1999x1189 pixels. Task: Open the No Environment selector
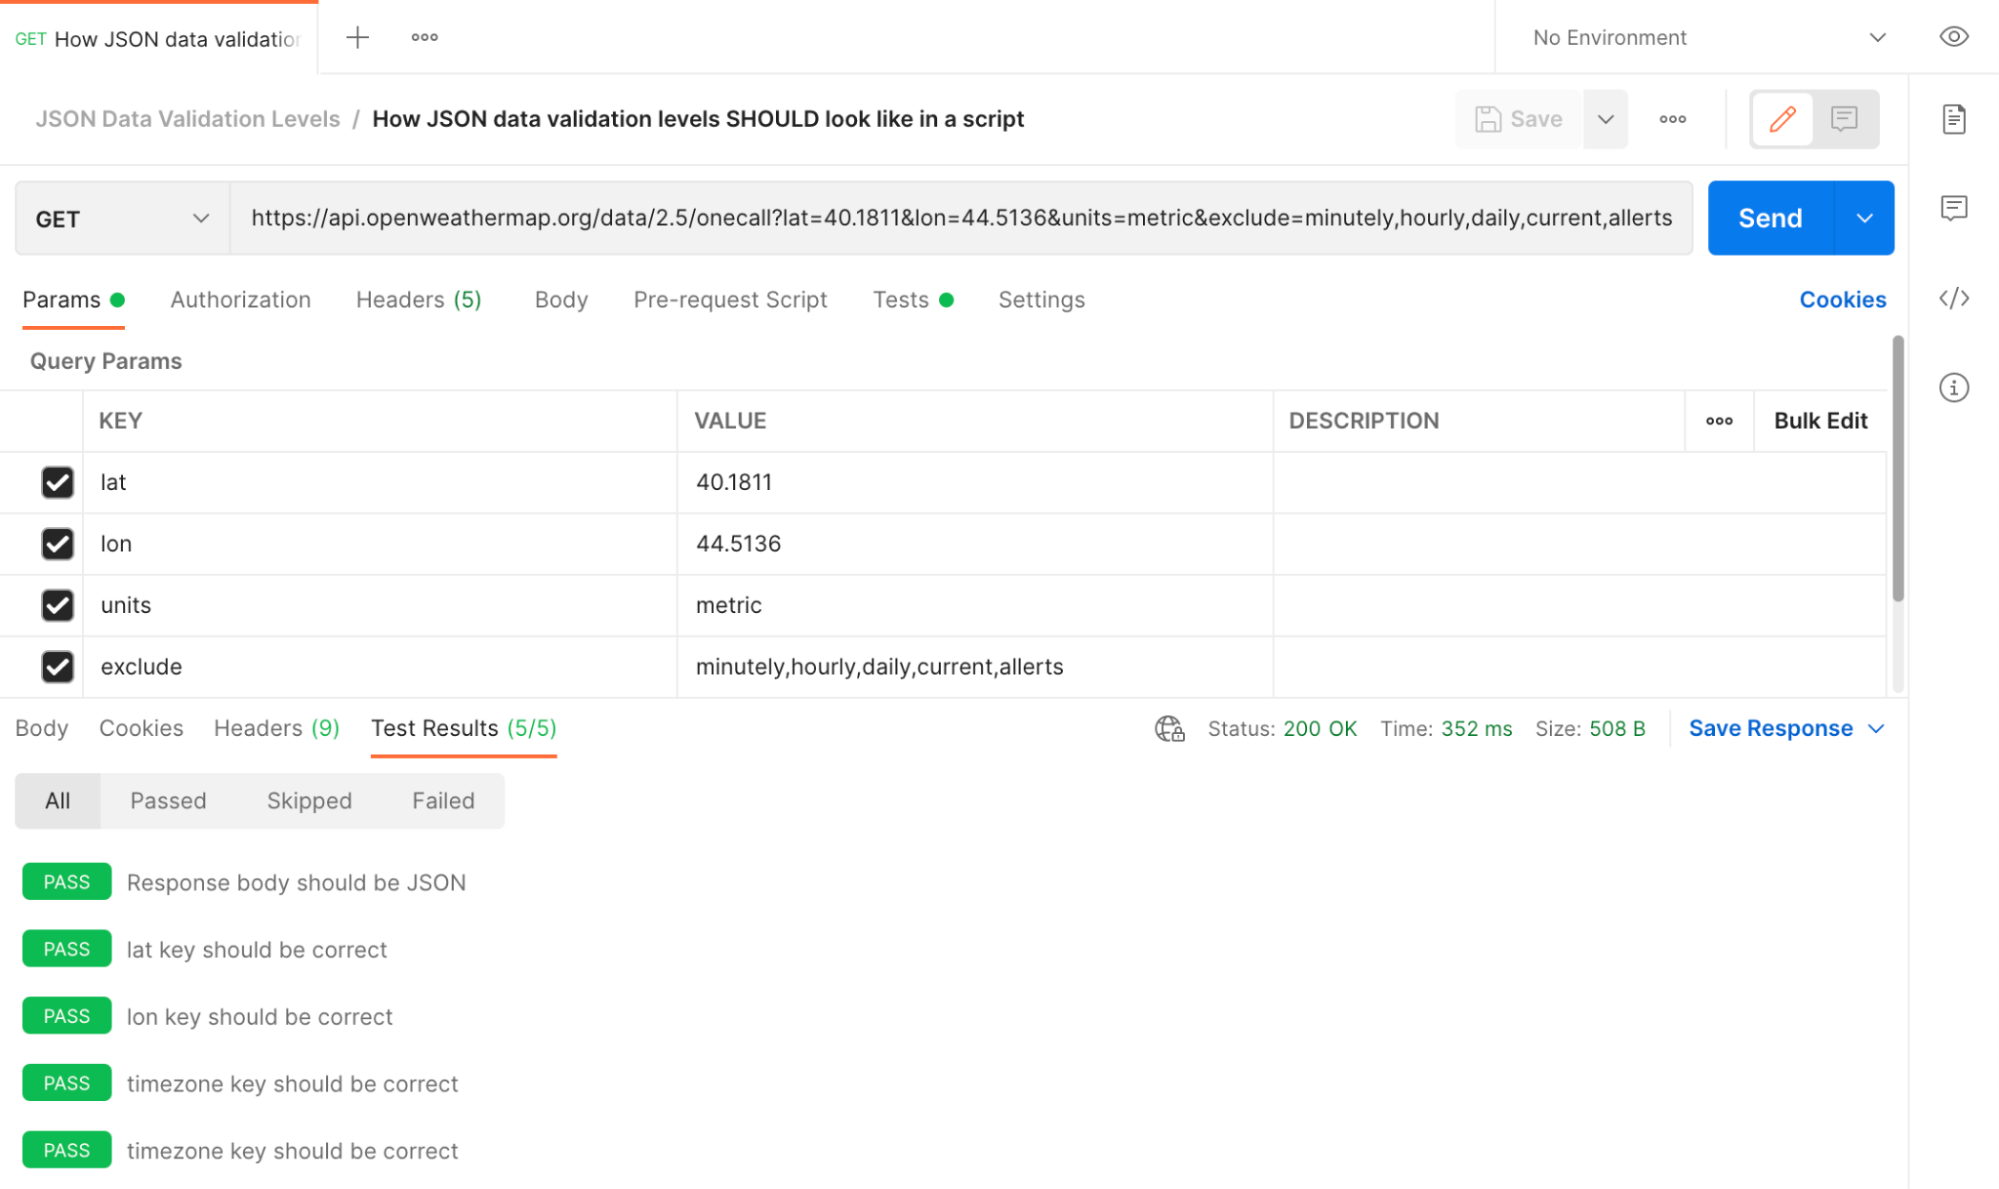(x=1709, y=38)
